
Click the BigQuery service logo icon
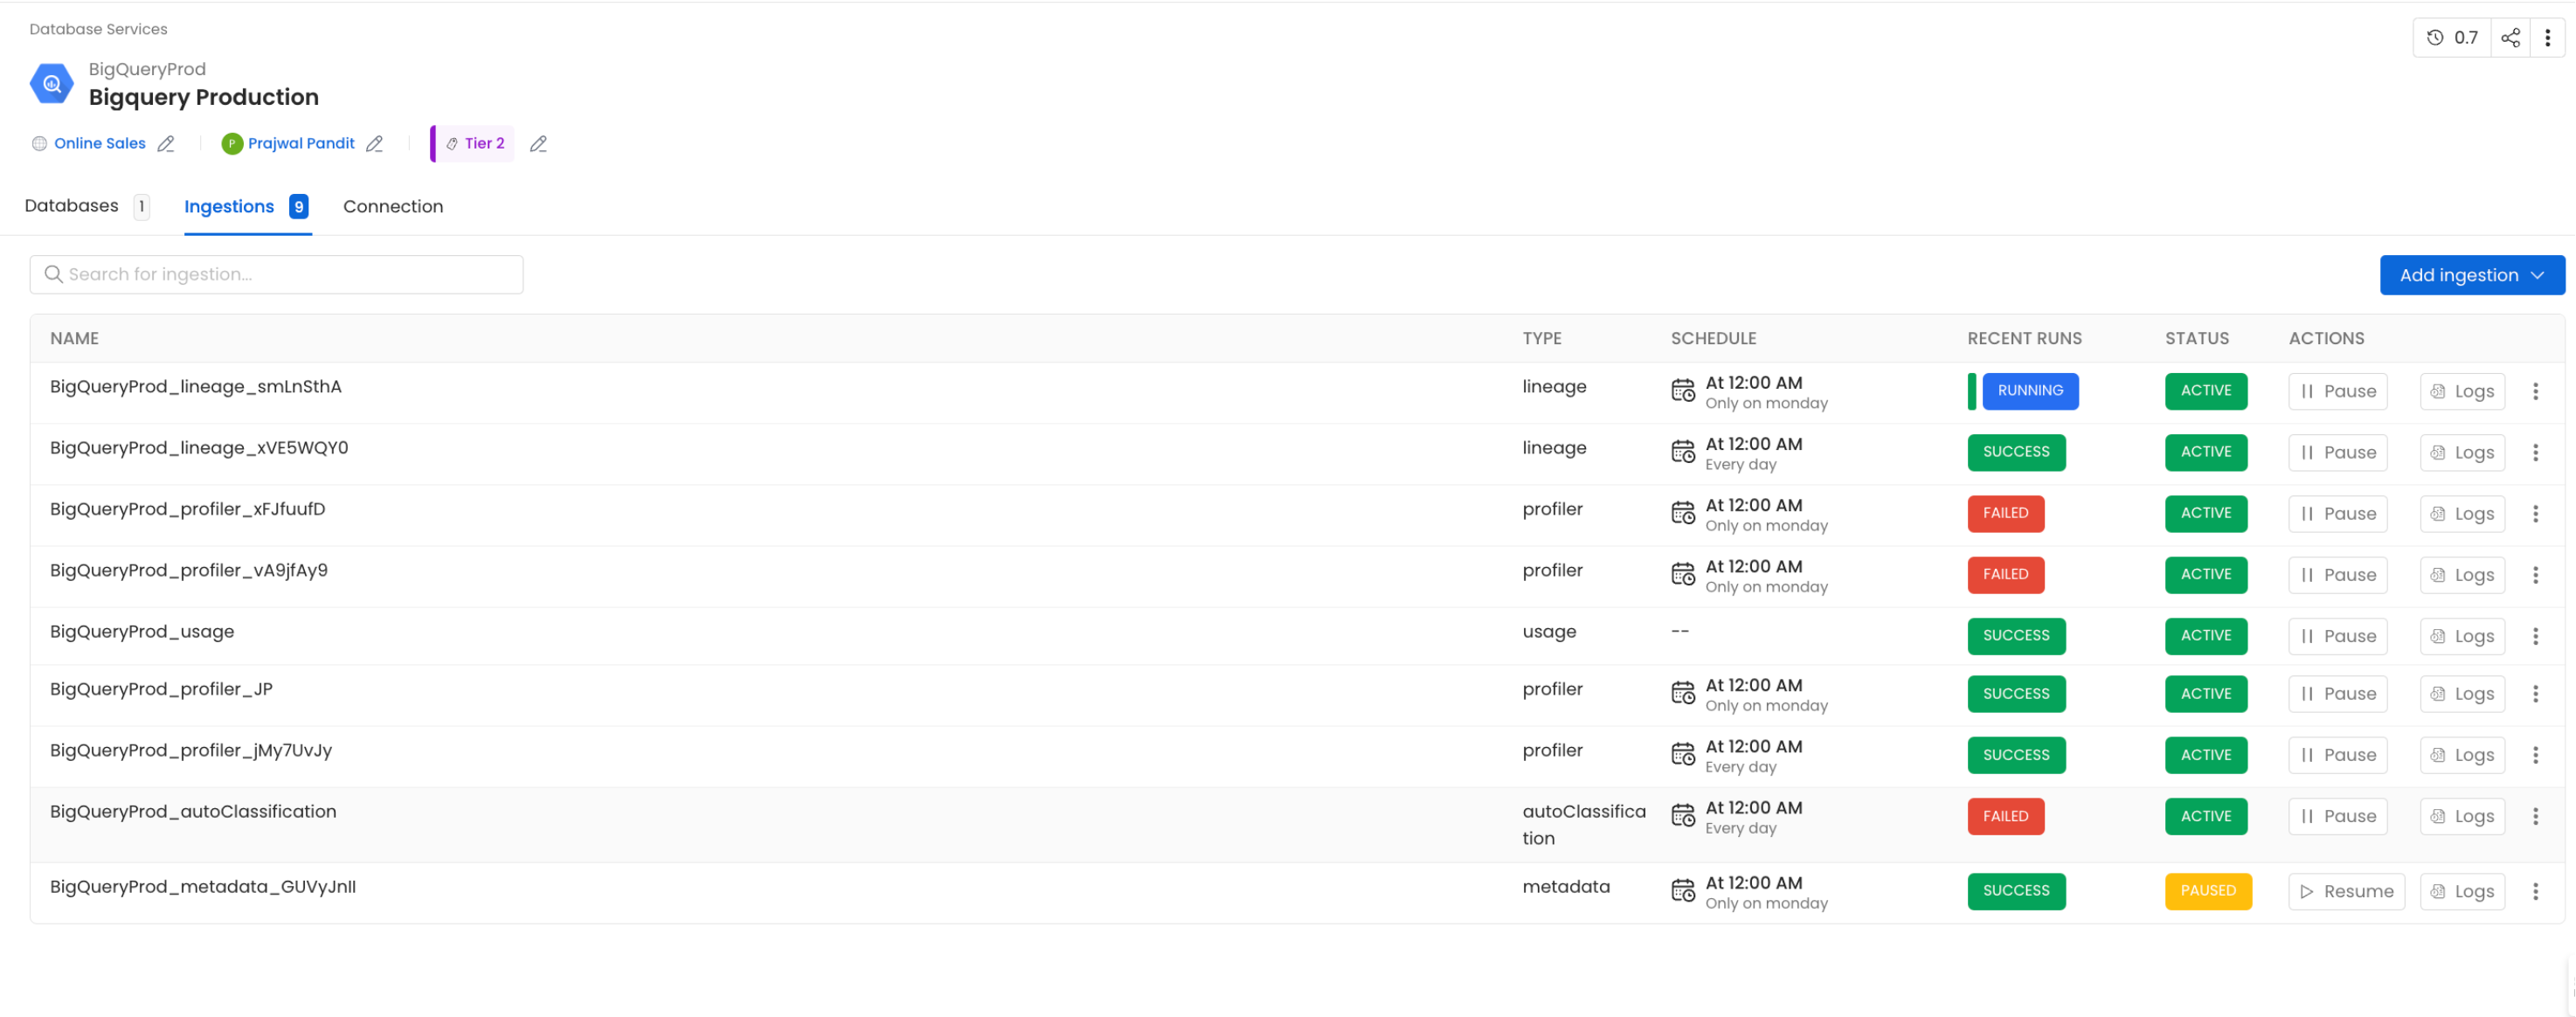click(x=51, y=84)
